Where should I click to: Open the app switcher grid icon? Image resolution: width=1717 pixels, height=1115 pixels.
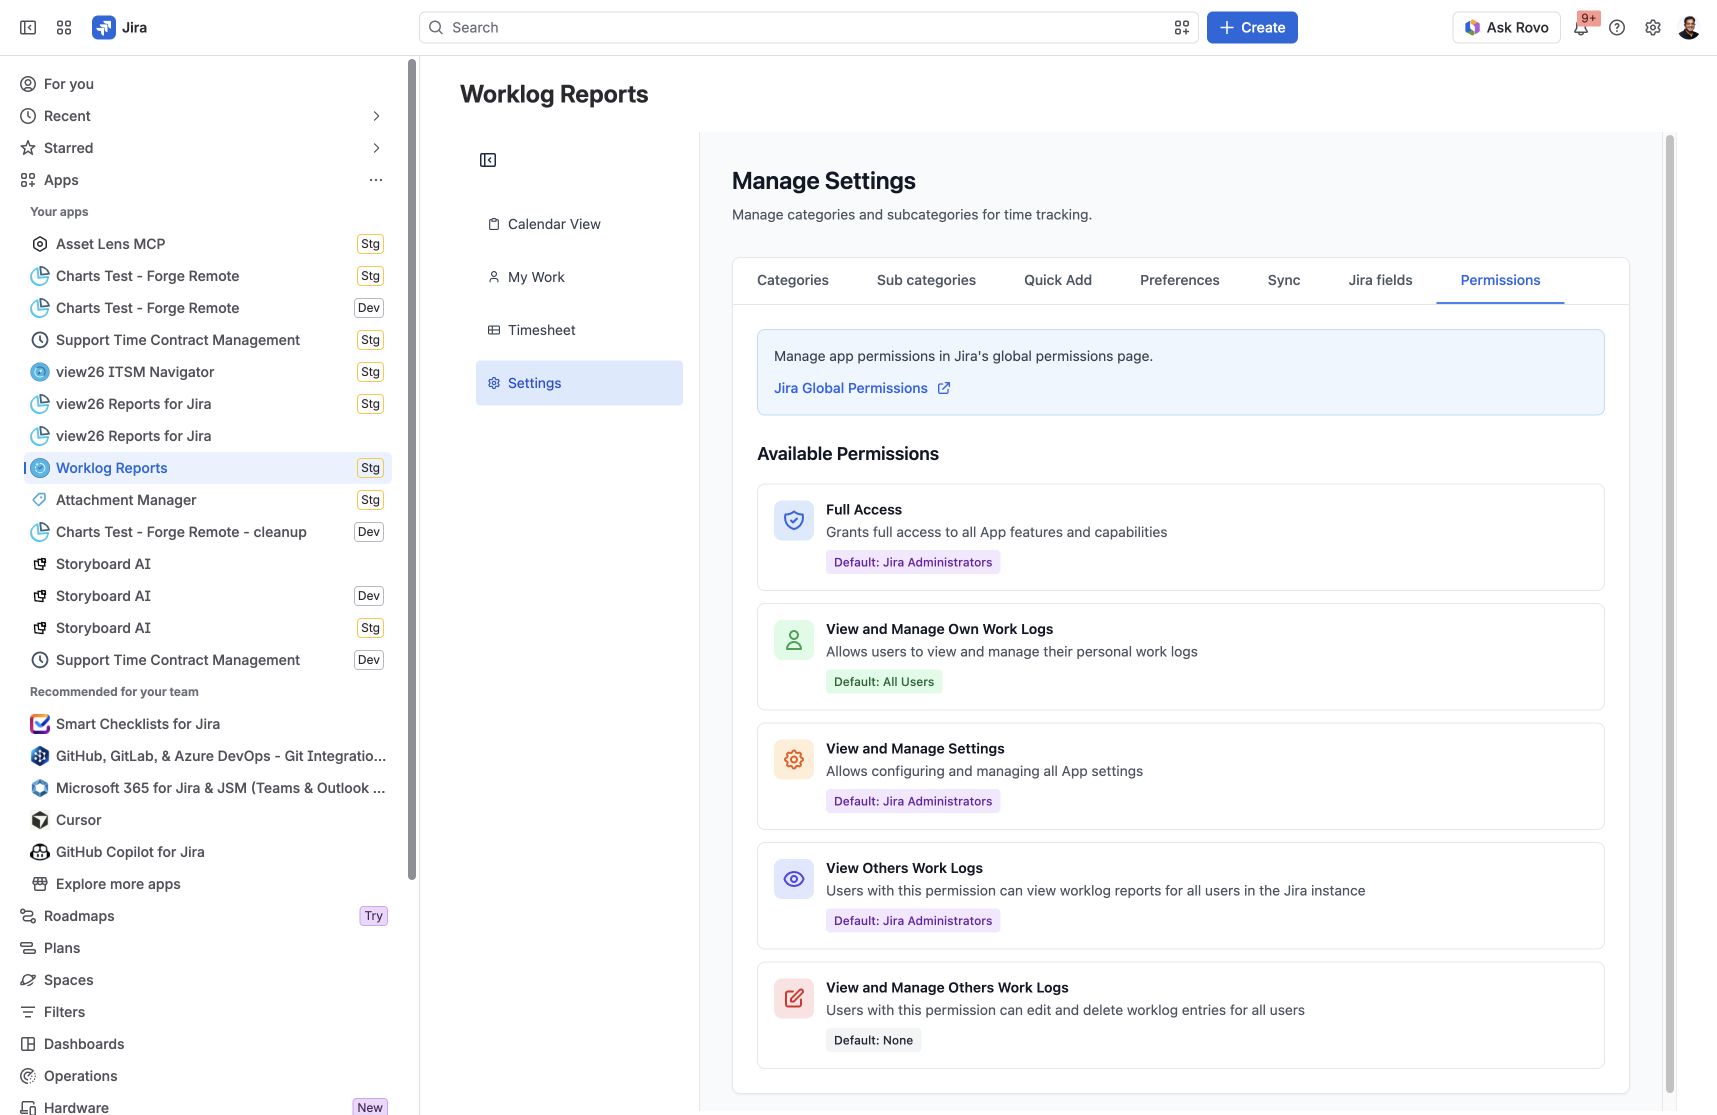[64, 28]
